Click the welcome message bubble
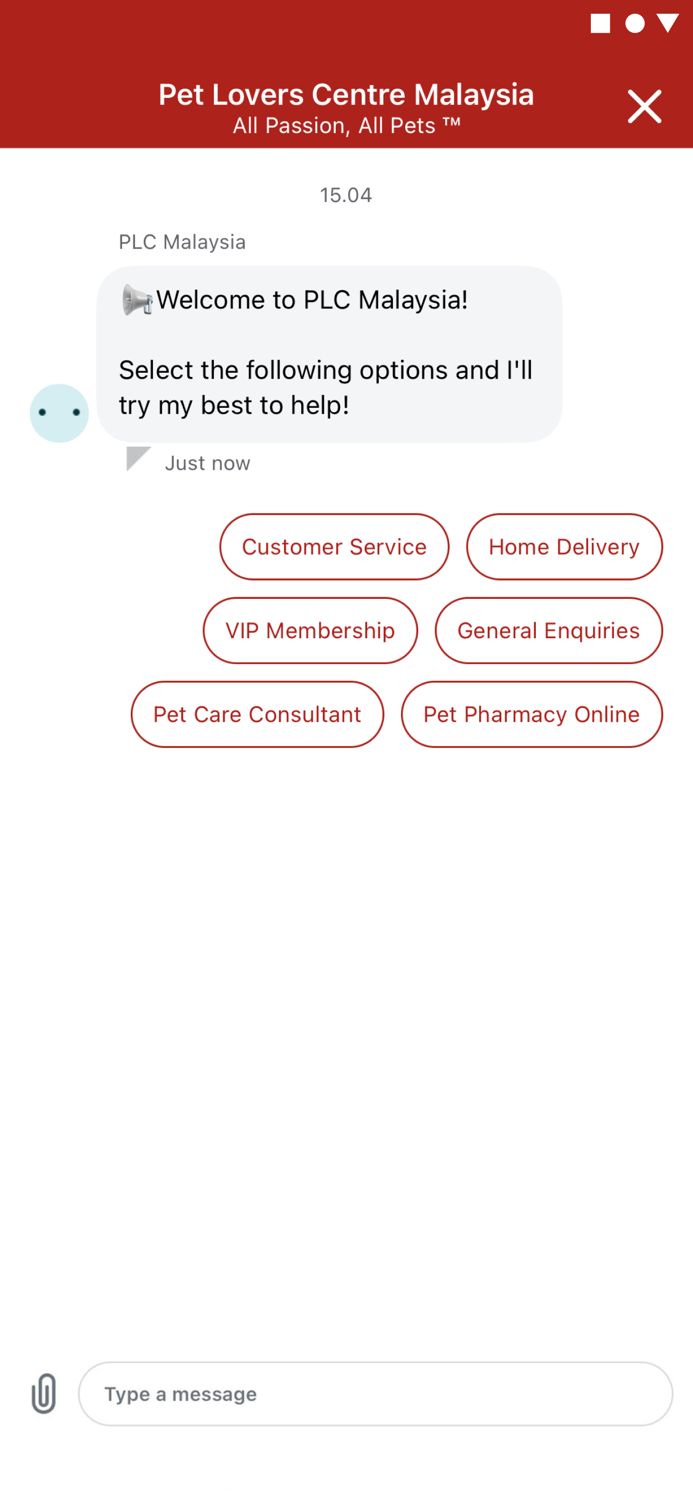Image resolution: width=693 pixels, height=1500 pixels. click(x=329, y=353)
